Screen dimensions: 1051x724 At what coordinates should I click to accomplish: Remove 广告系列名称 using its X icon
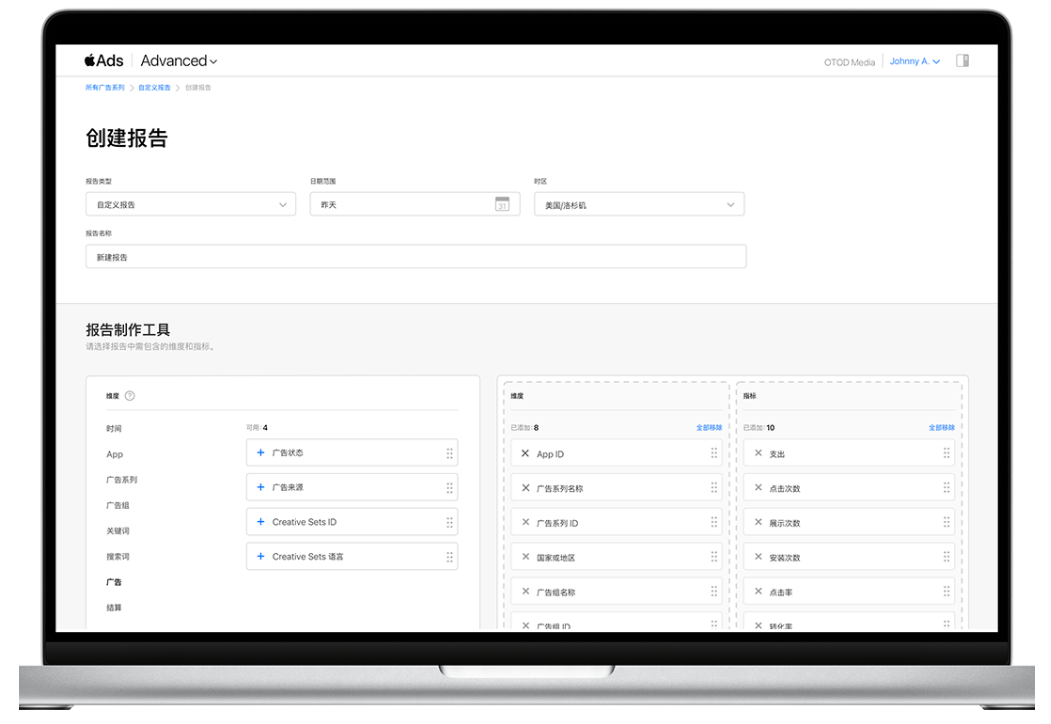click(526, 488)
